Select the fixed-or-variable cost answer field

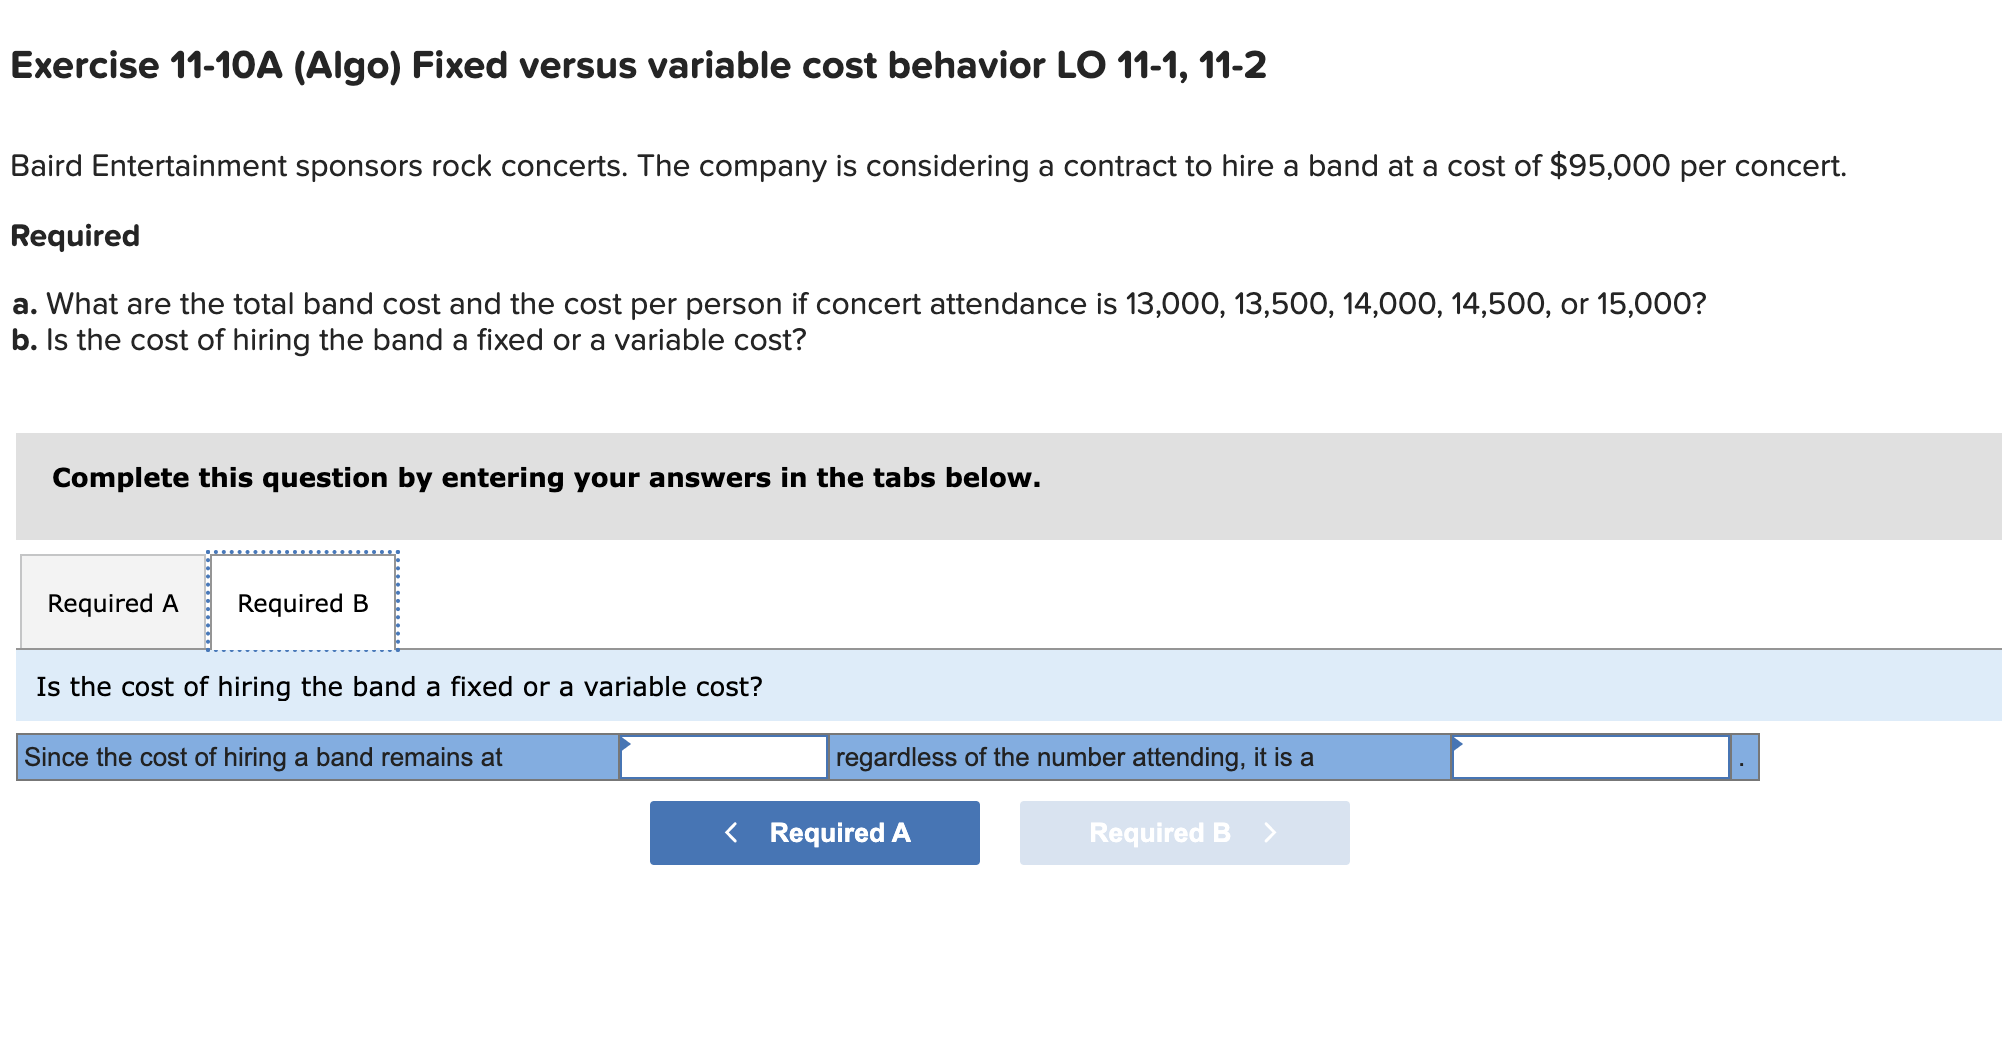pos(1588,758)
